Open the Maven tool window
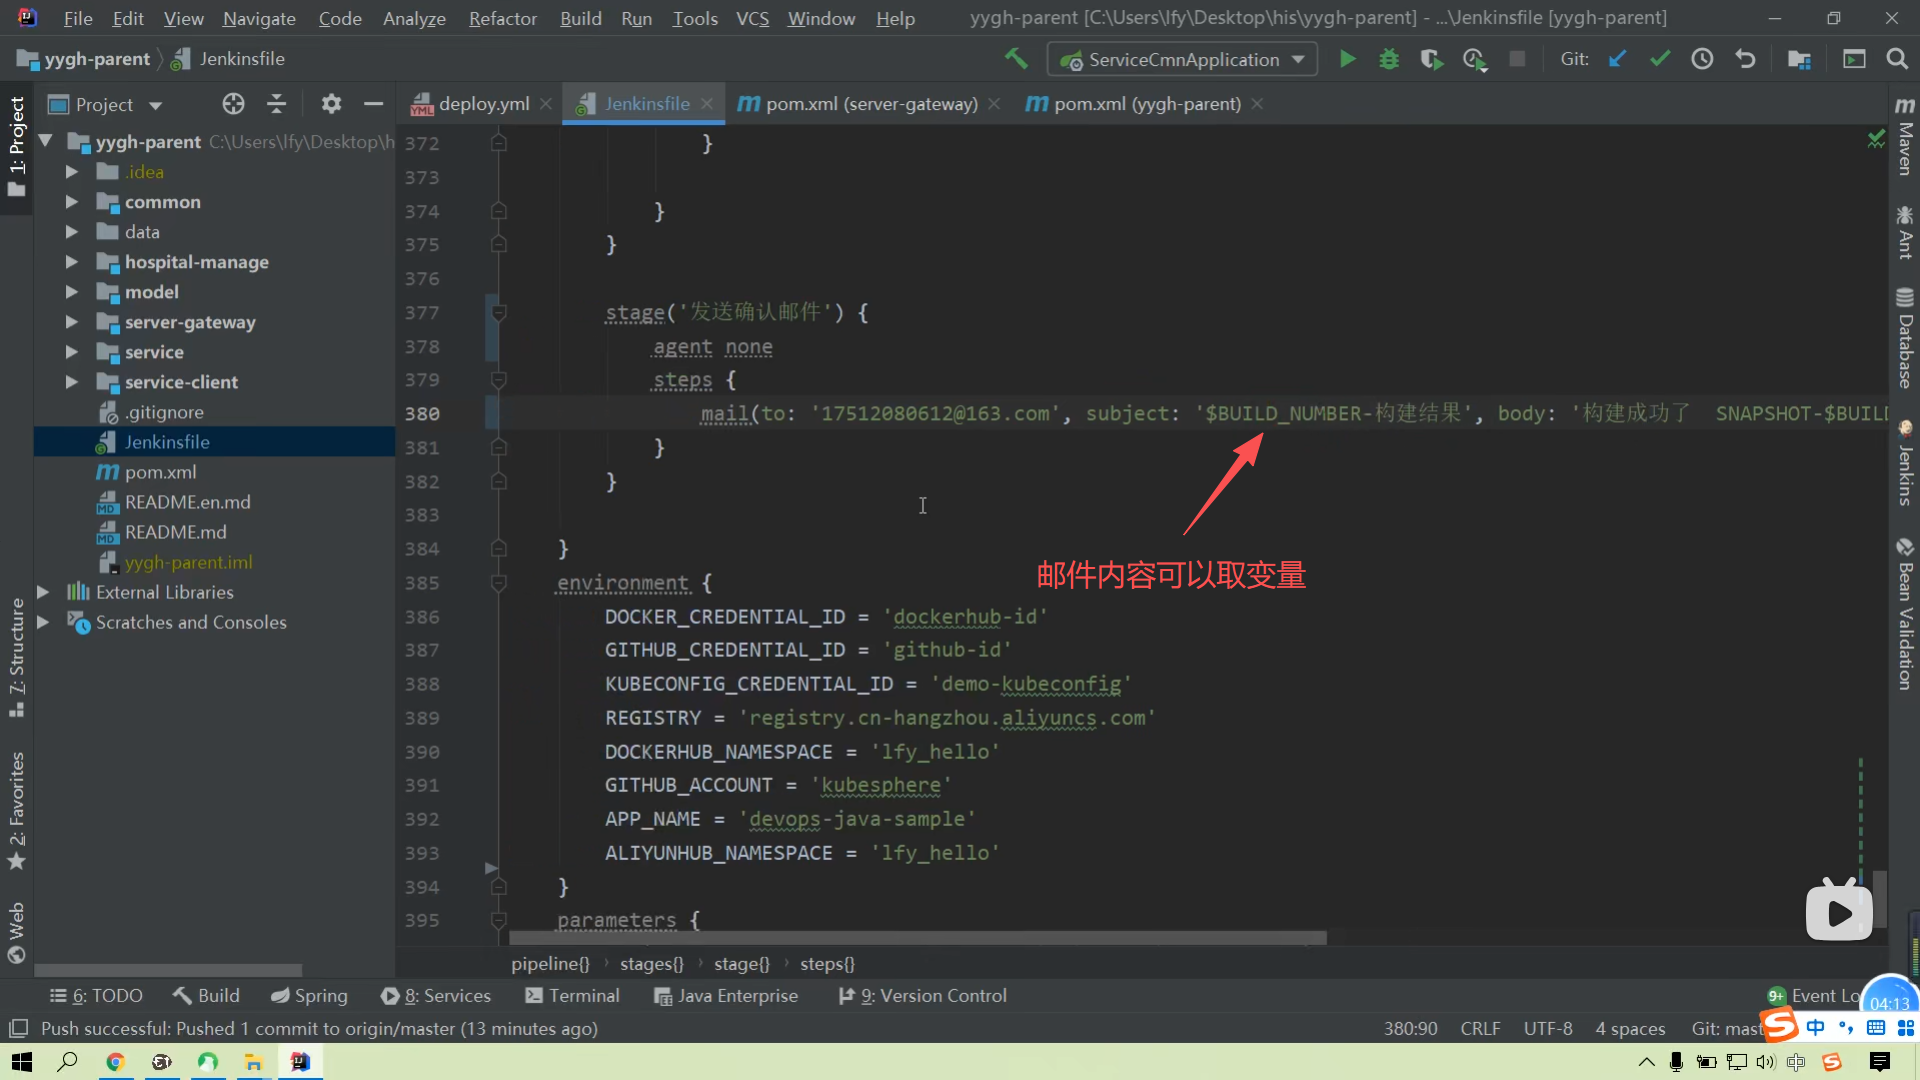The width and height of the screenshot is (1920, 1080). [1905, 137]
